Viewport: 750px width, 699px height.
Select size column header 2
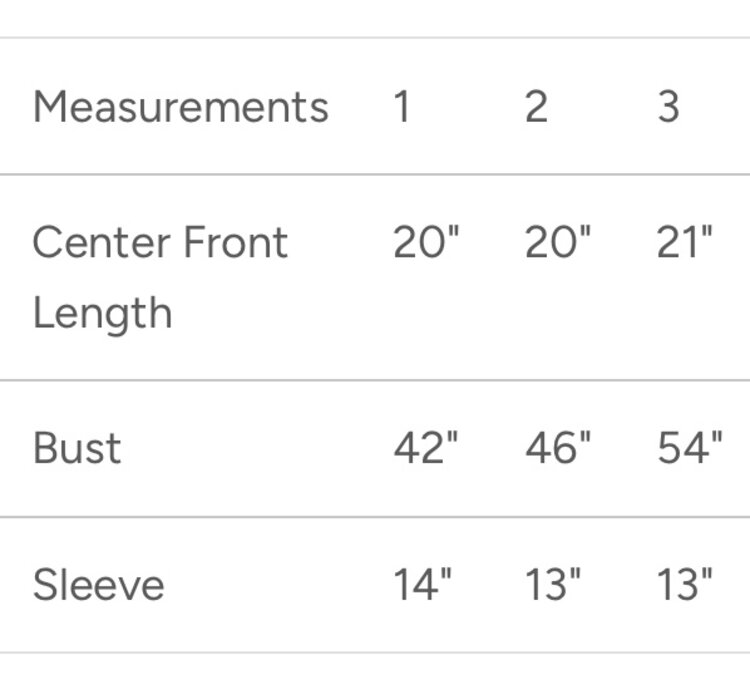[536, 106]
